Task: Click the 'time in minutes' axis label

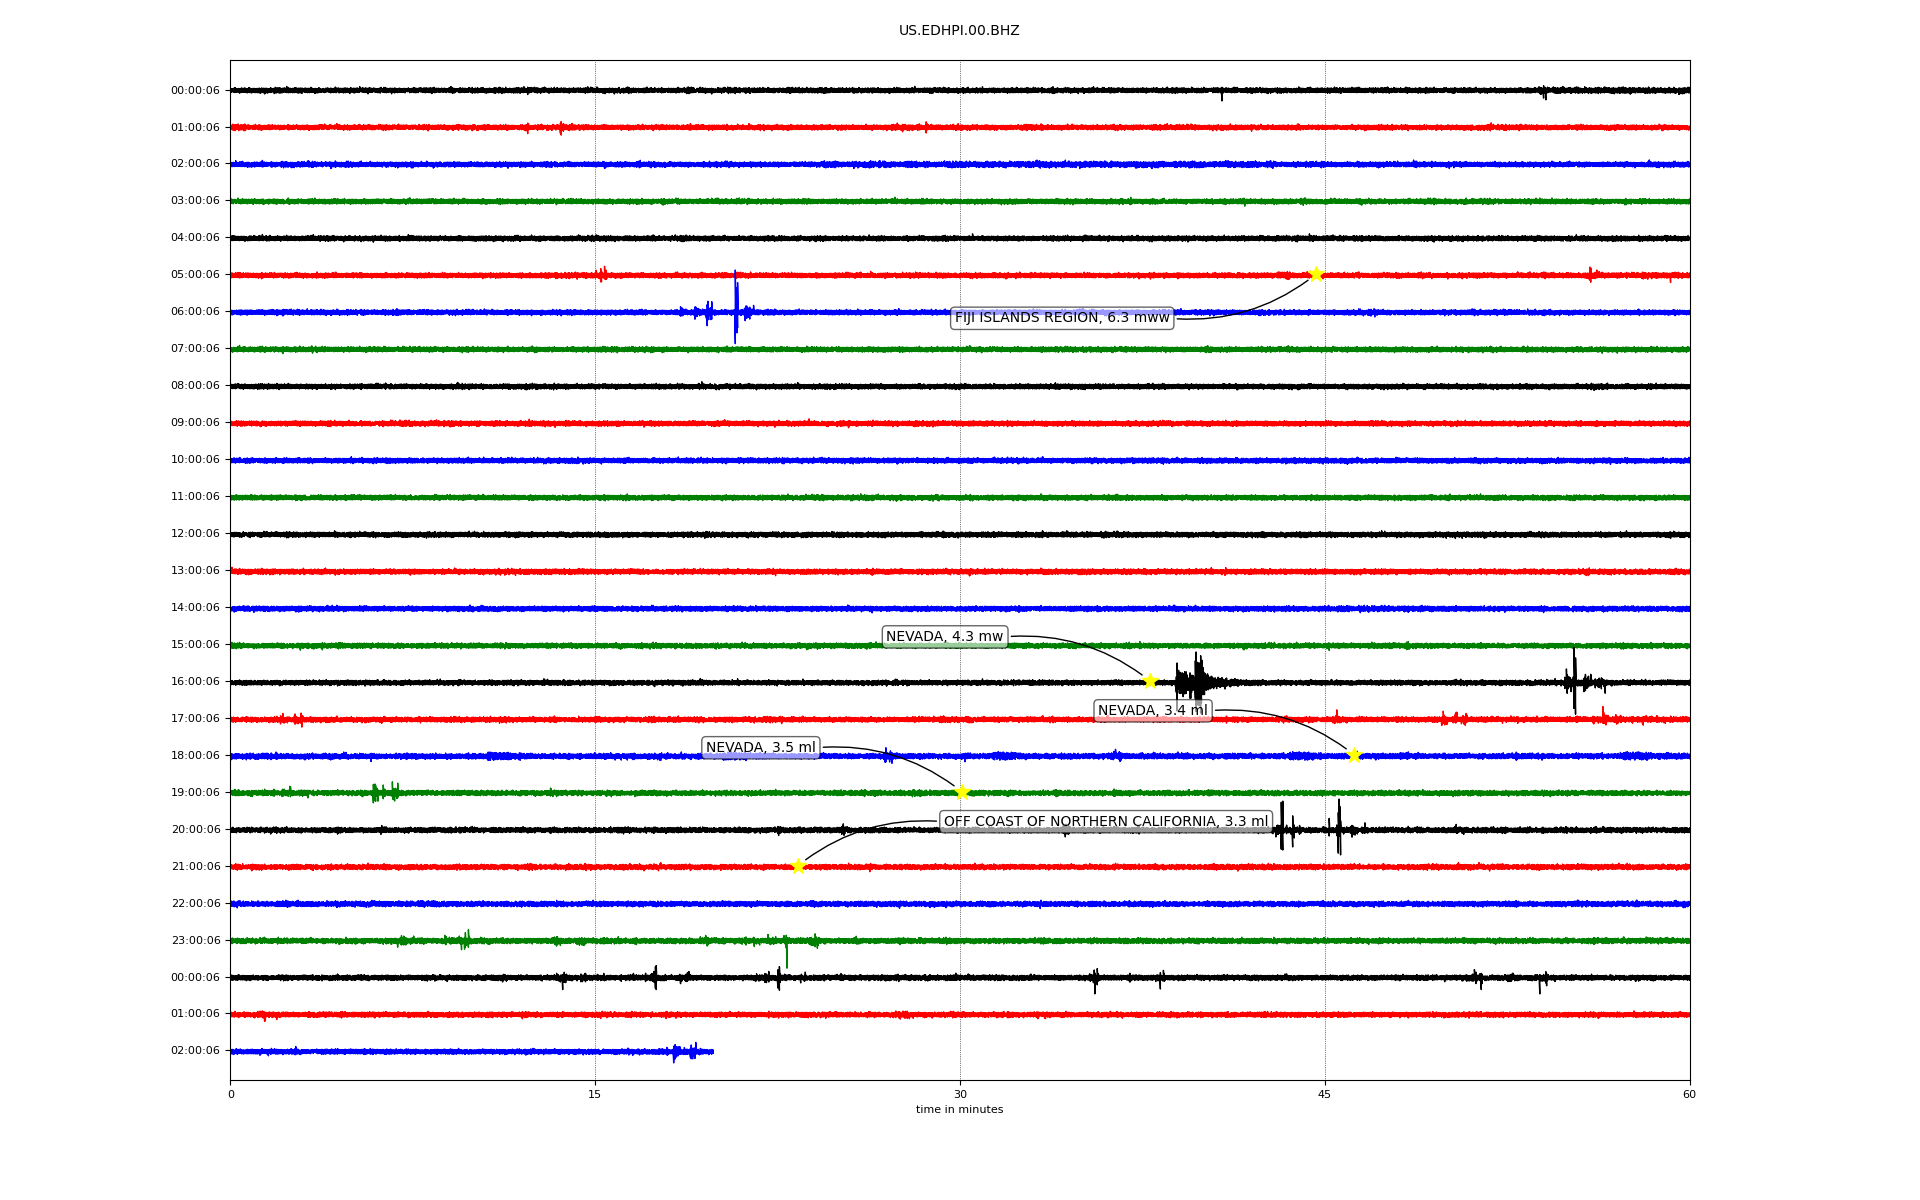Action: [959, 1110]
